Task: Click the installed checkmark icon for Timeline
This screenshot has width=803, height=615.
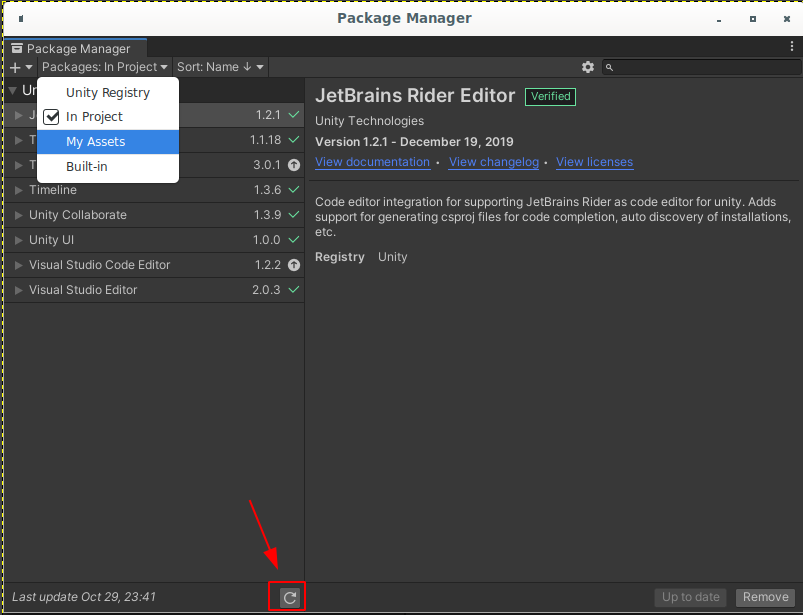Action: coord(294,190)
